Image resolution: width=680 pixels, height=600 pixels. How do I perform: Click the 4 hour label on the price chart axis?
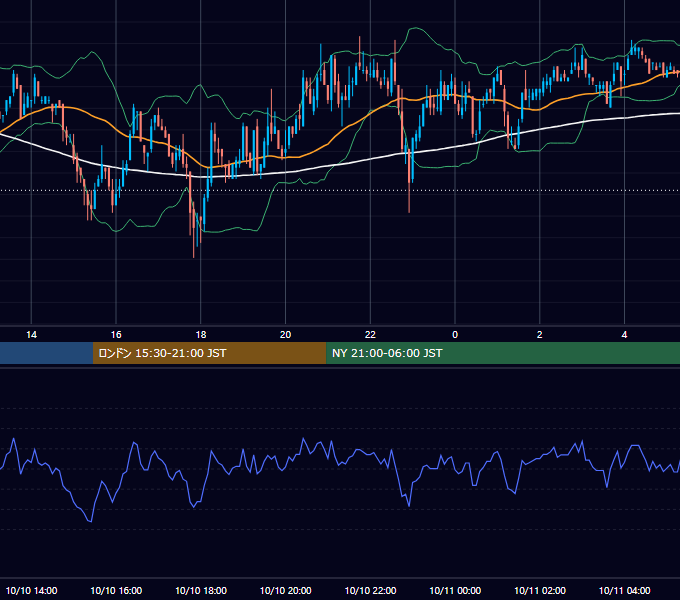point(624,335)
